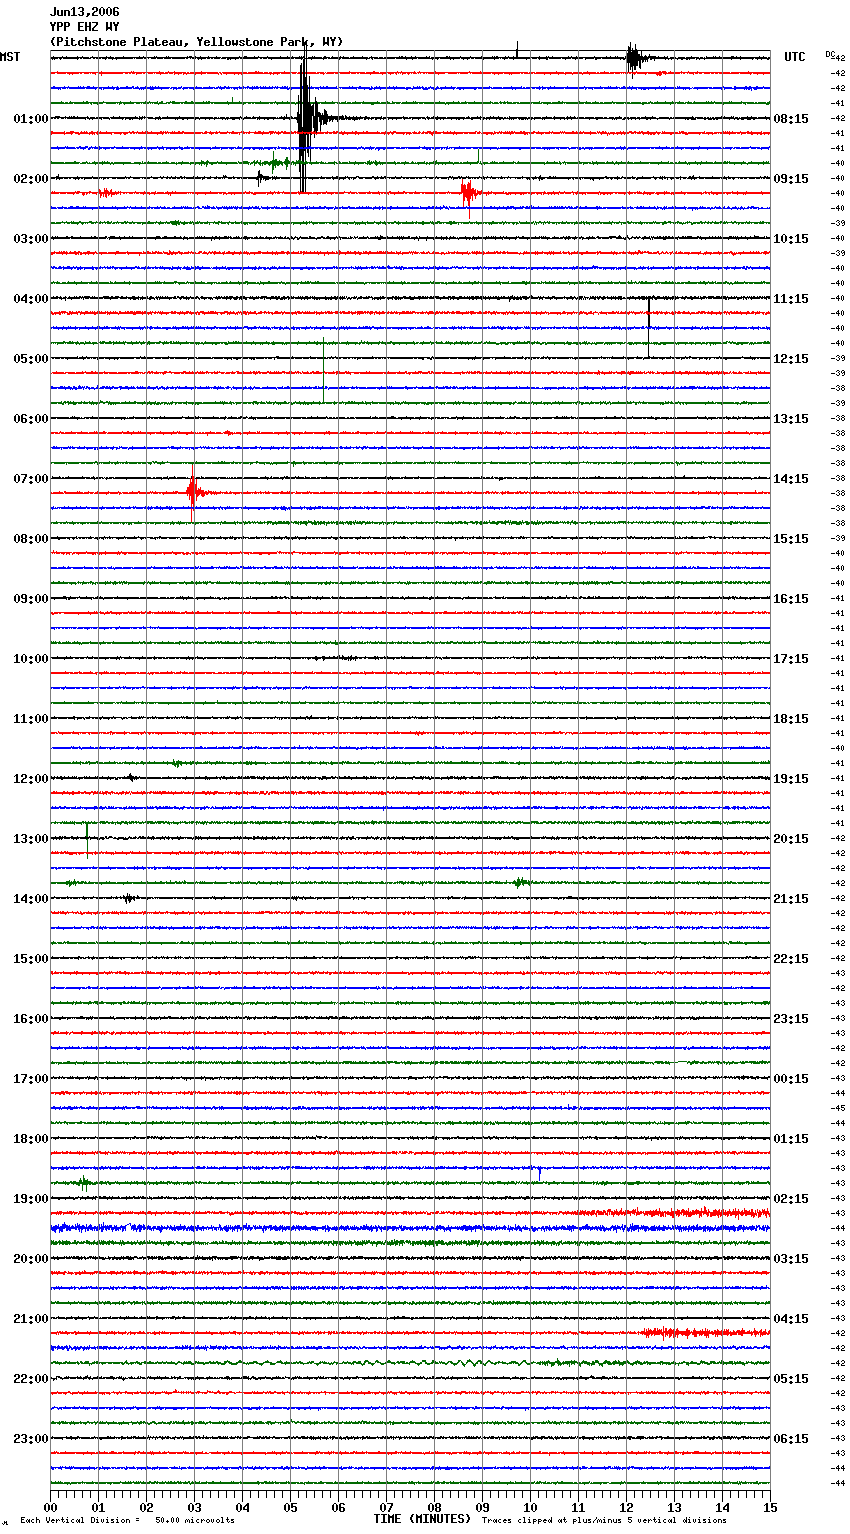The width and height of the screenshot is (850, 1534).
Task: Click minute tick label 08 on the axis
Action: click(434, 1507)
